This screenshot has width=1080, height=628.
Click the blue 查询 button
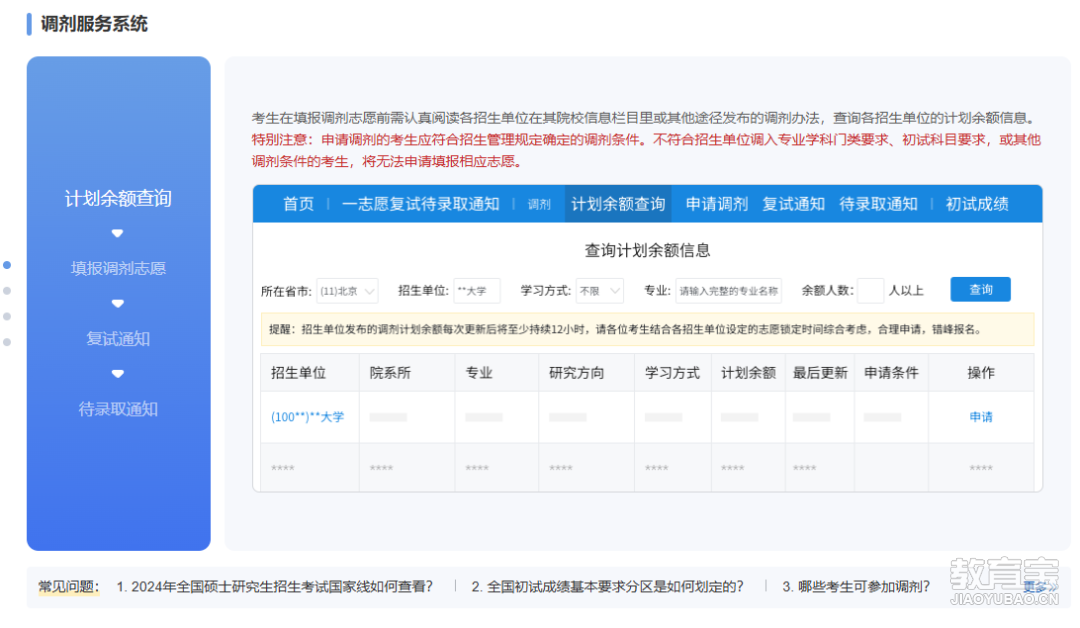pyautogui.click(x=980, y=289)
